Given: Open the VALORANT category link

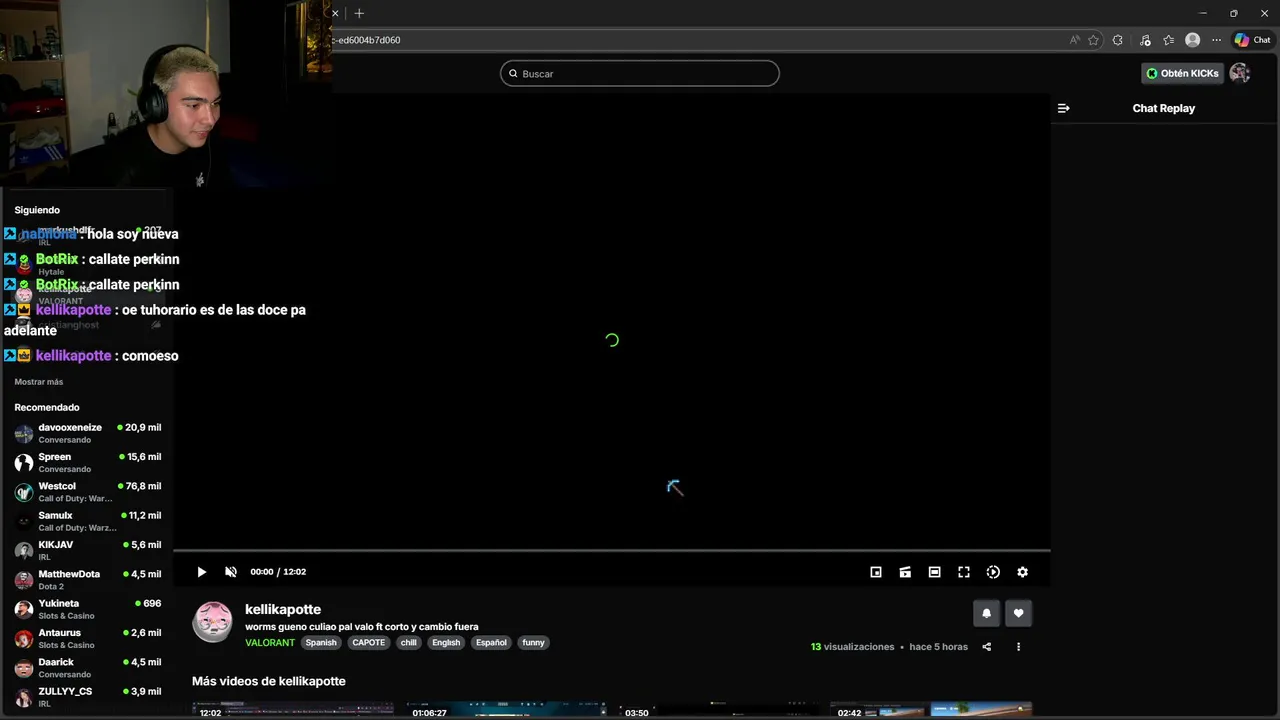Looking at the screenshot, I should pos(270,643).
